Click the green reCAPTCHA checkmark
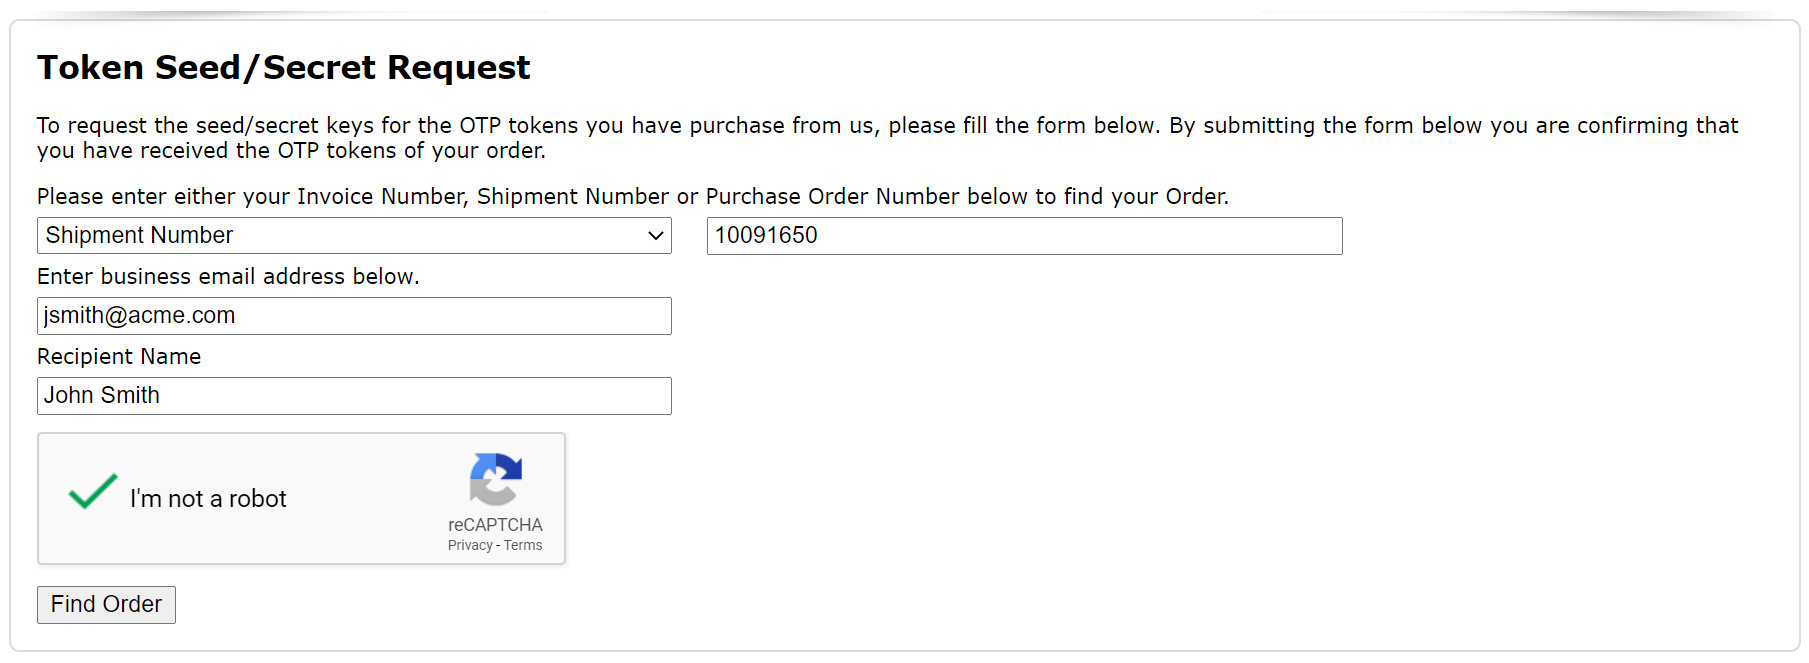 tap(93, 492)
